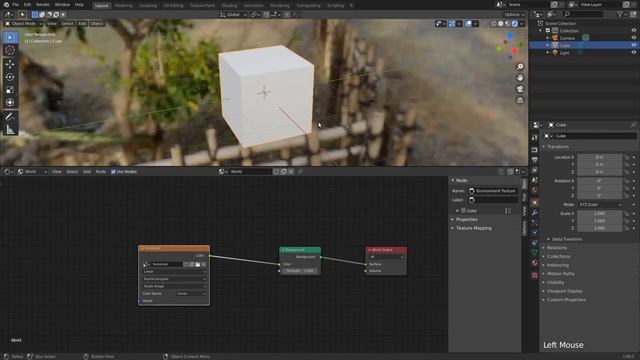The image size is (640, 360).
Task: Switch to the Shading workspace tab
Action: tap(229, 6)
